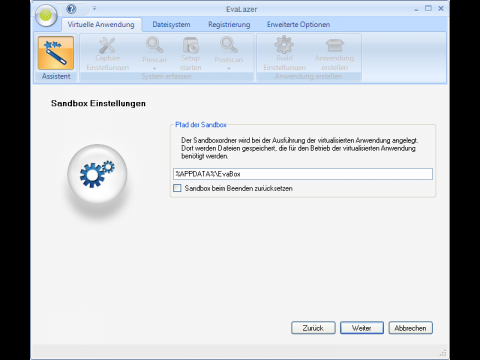Switch to the Virtuelle Anwendung tab
This screenshot has height=360, width=480.
pos(101,24)
